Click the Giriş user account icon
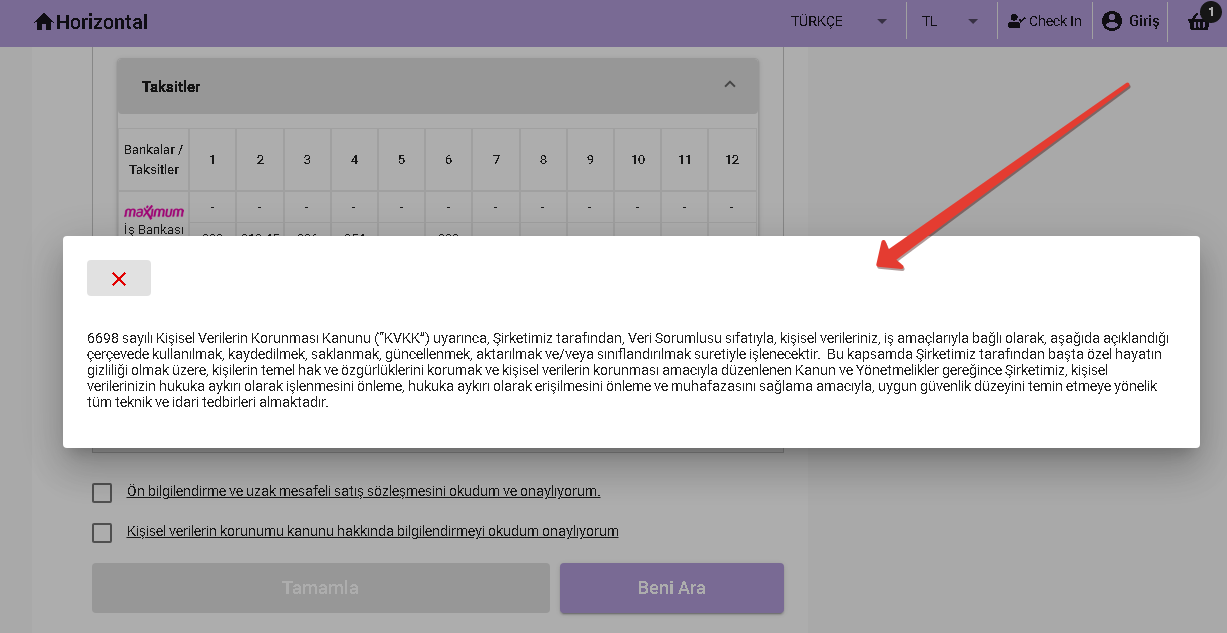The image size is (1227, 633). point(1112,21)
